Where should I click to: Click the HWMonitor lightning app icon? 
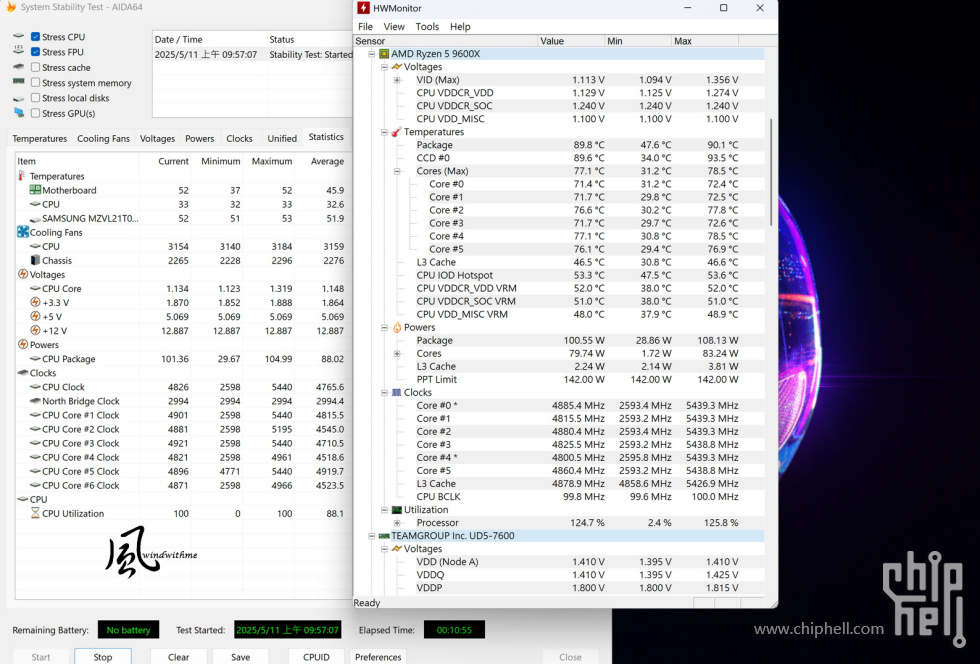363,8
